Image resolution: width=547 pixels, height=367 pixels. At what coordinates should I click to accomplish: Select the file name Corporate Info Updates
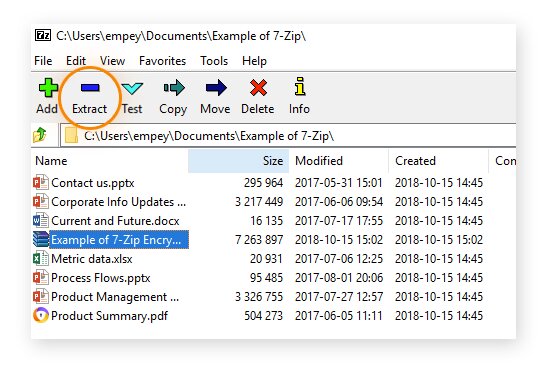[x=118, y=202]
